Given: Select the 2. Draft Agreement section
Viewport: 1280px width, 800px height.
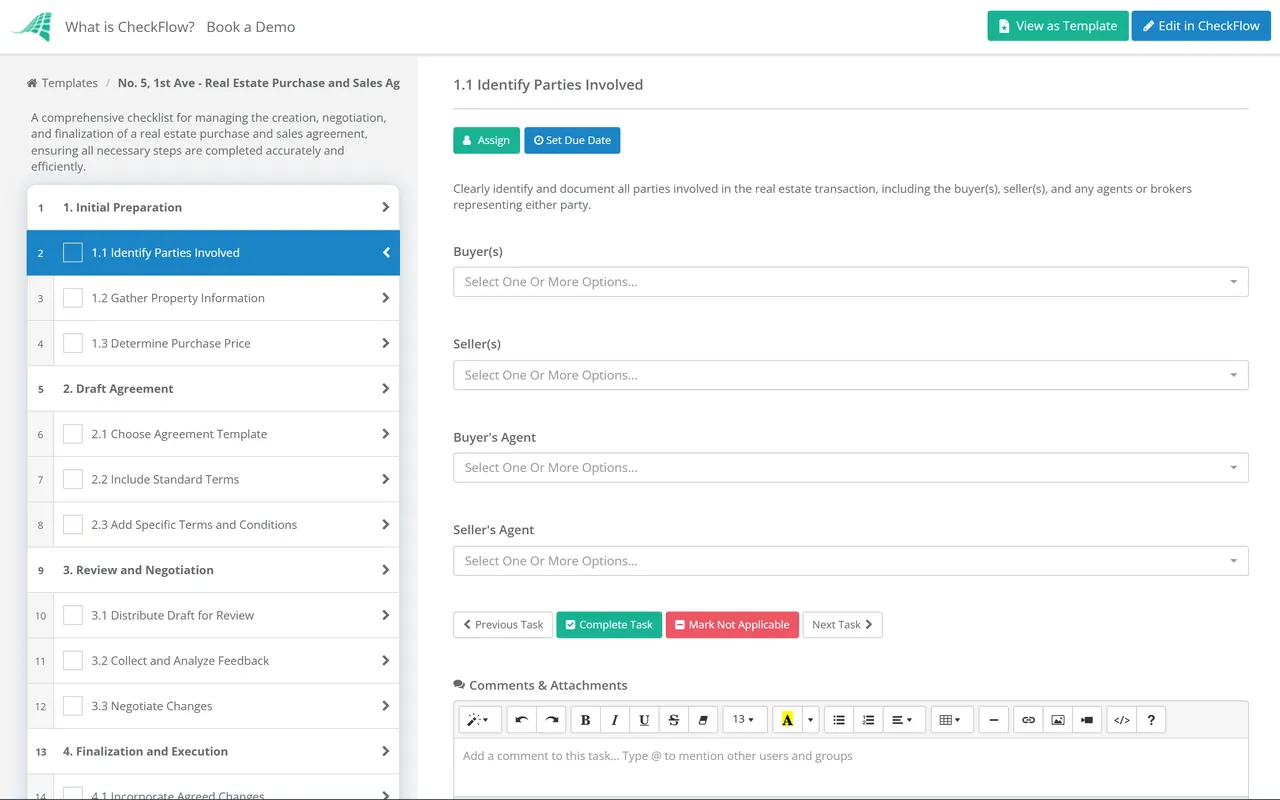Looking at the screenshot, I should tap(213, 389).
